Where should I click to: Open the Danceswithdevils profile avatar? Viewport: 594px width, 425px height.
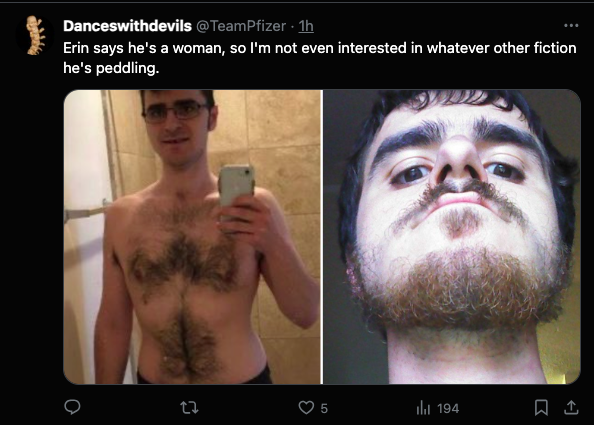pos(35,35)
